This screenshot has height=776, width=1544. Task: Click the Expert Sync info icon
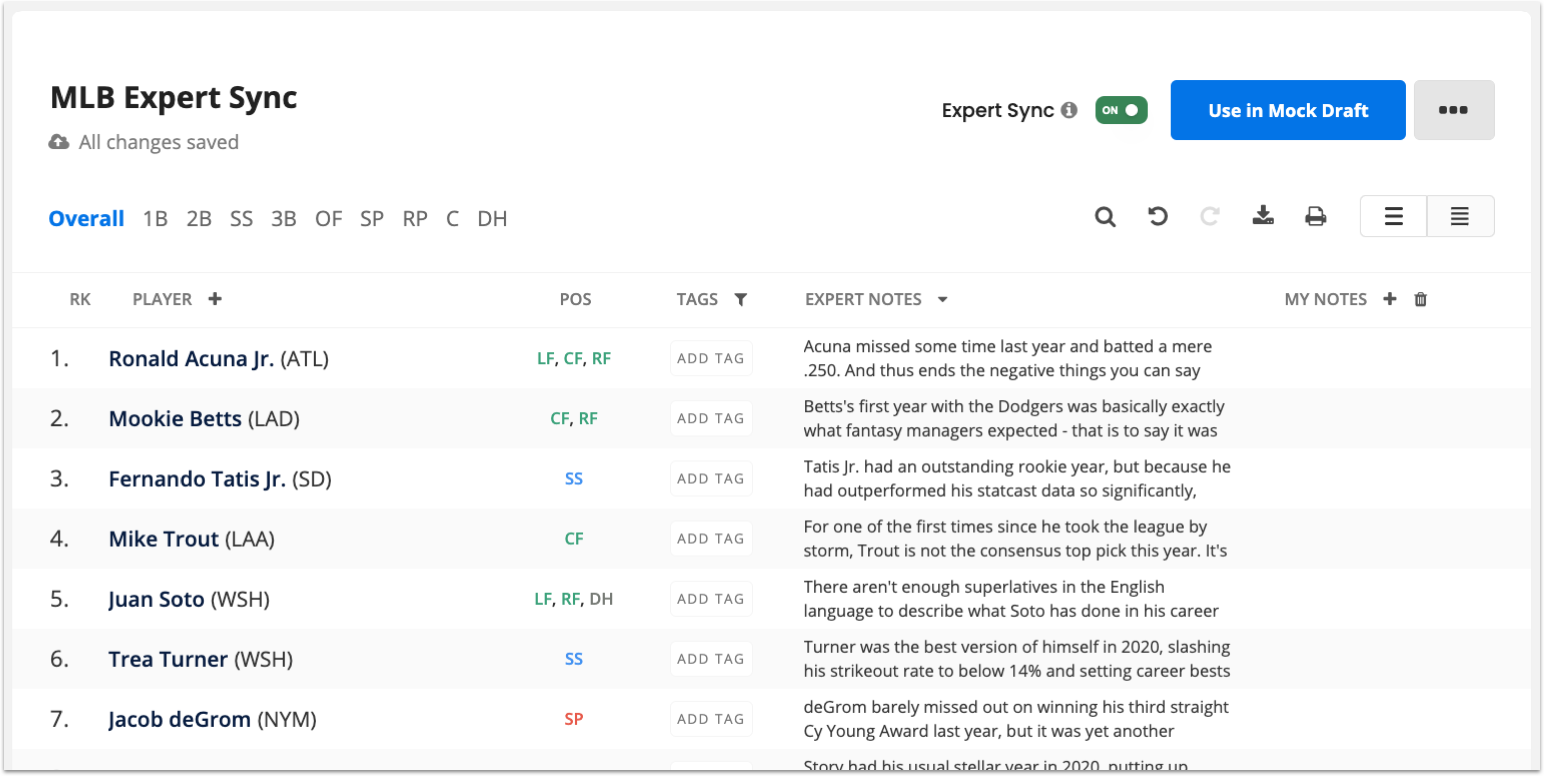pyautogui.click(x=1069, y=110)
